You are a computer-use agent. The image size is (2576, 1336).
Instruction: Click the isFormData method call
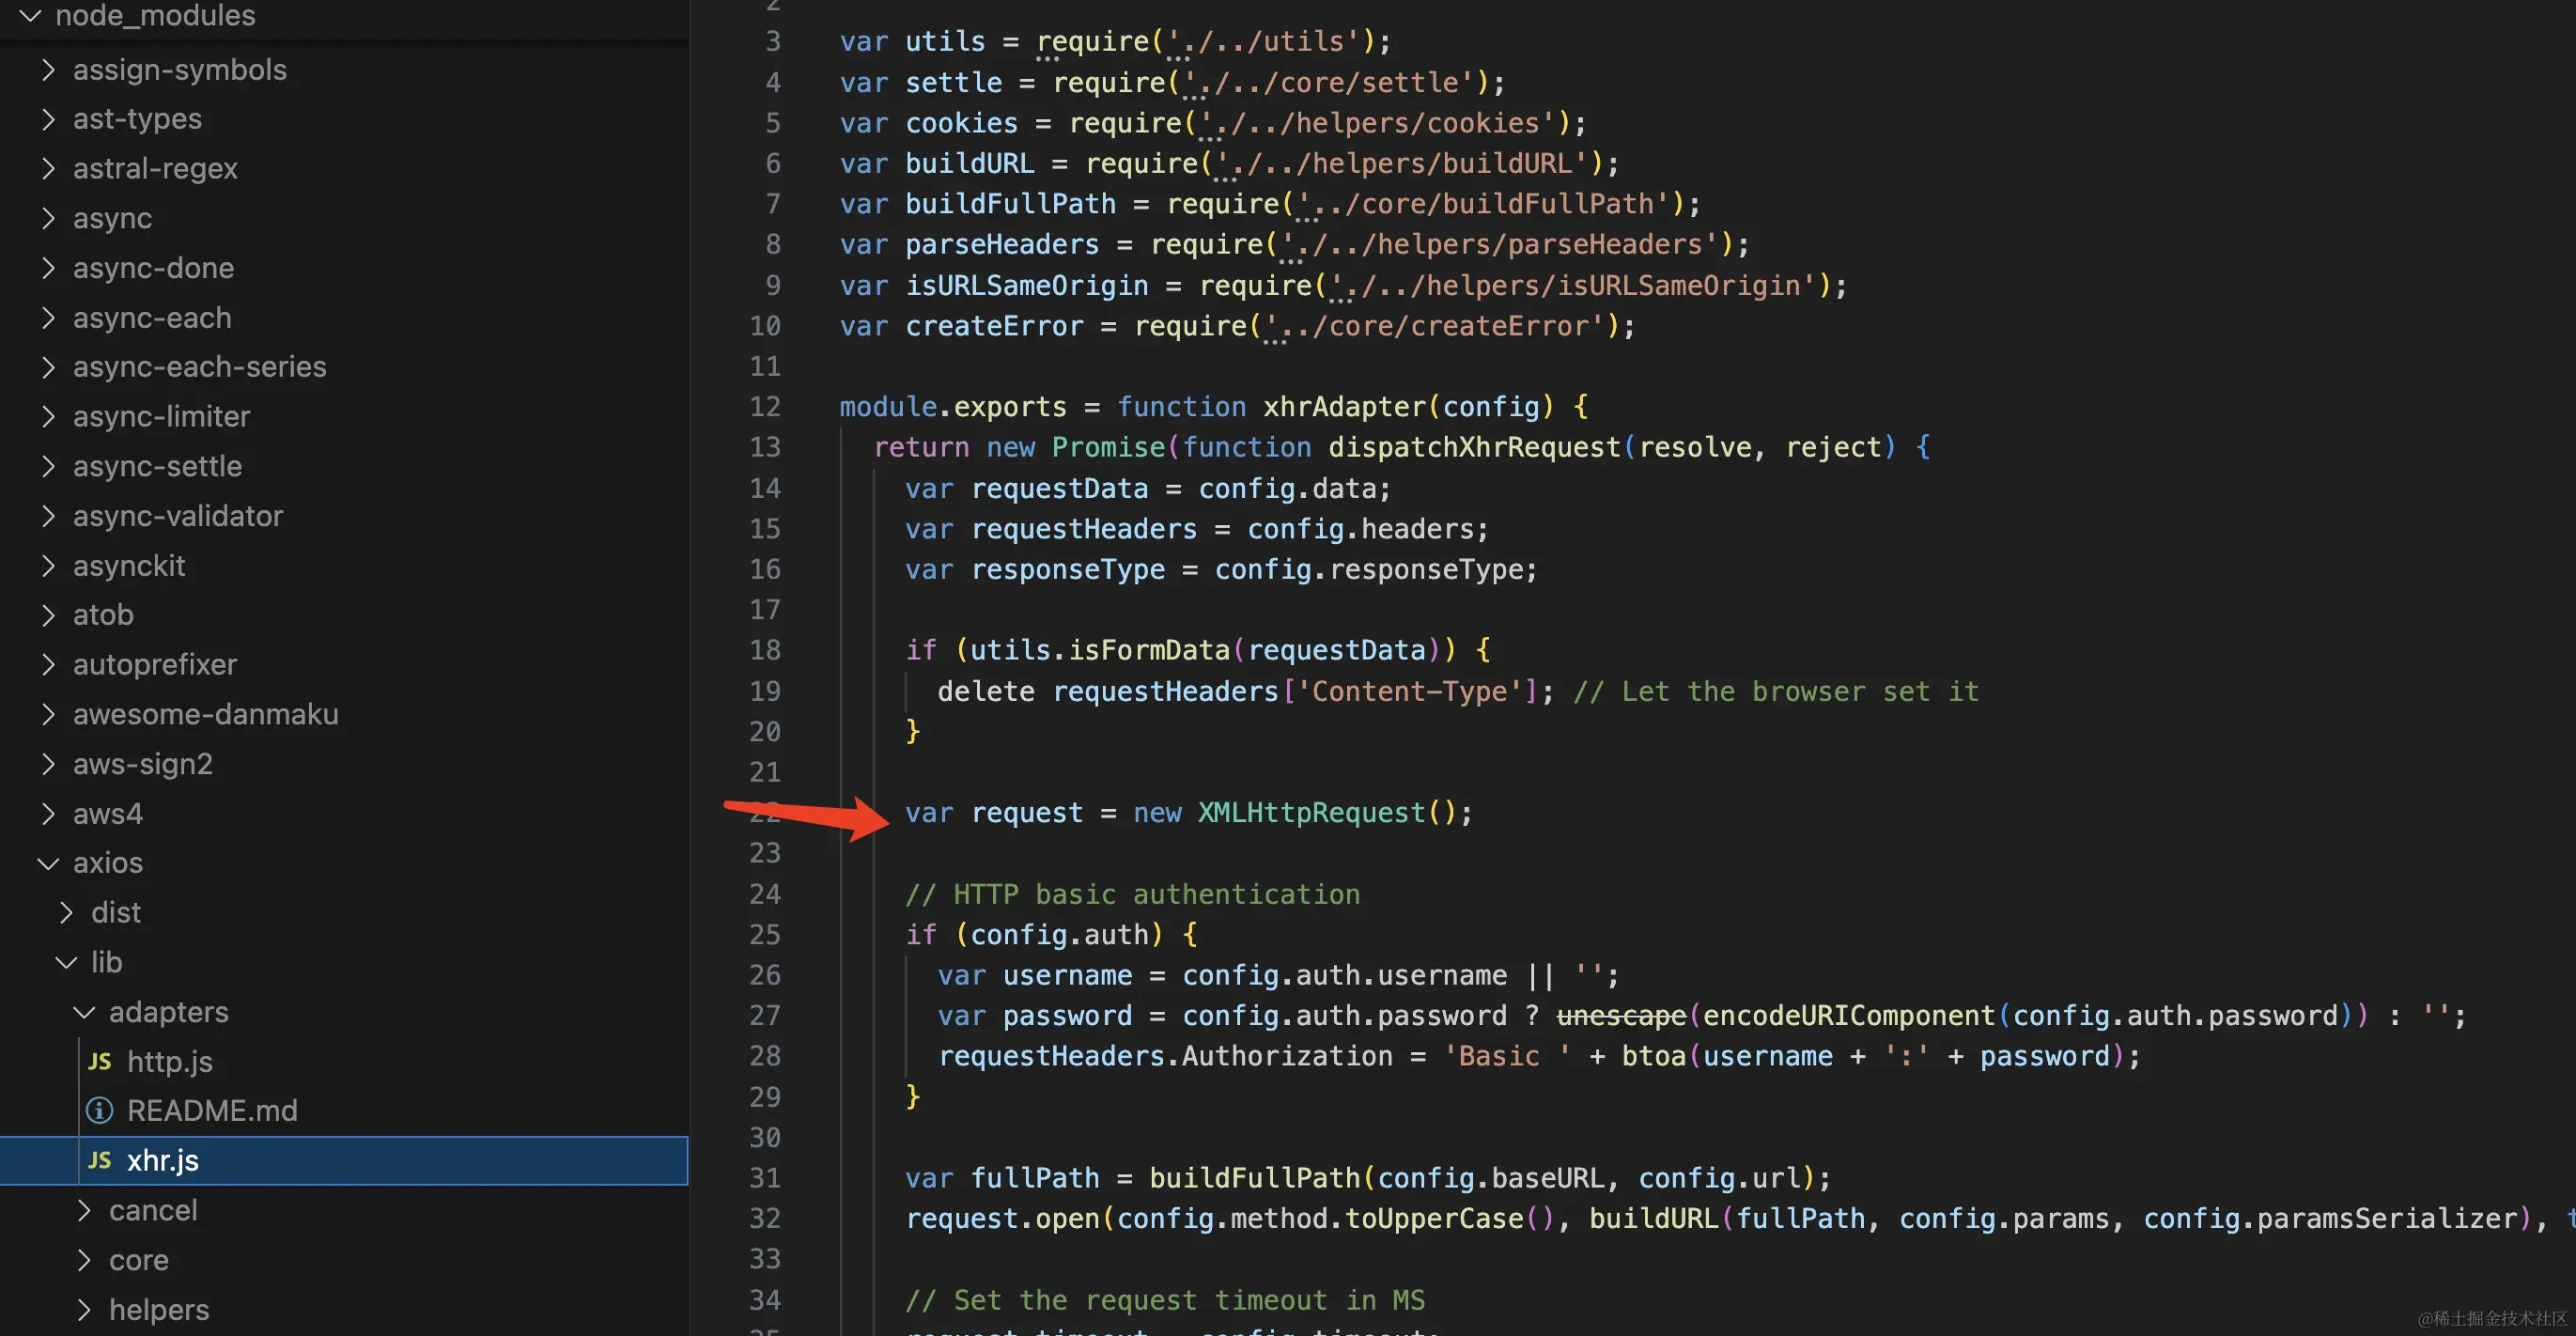(1149, 650)
